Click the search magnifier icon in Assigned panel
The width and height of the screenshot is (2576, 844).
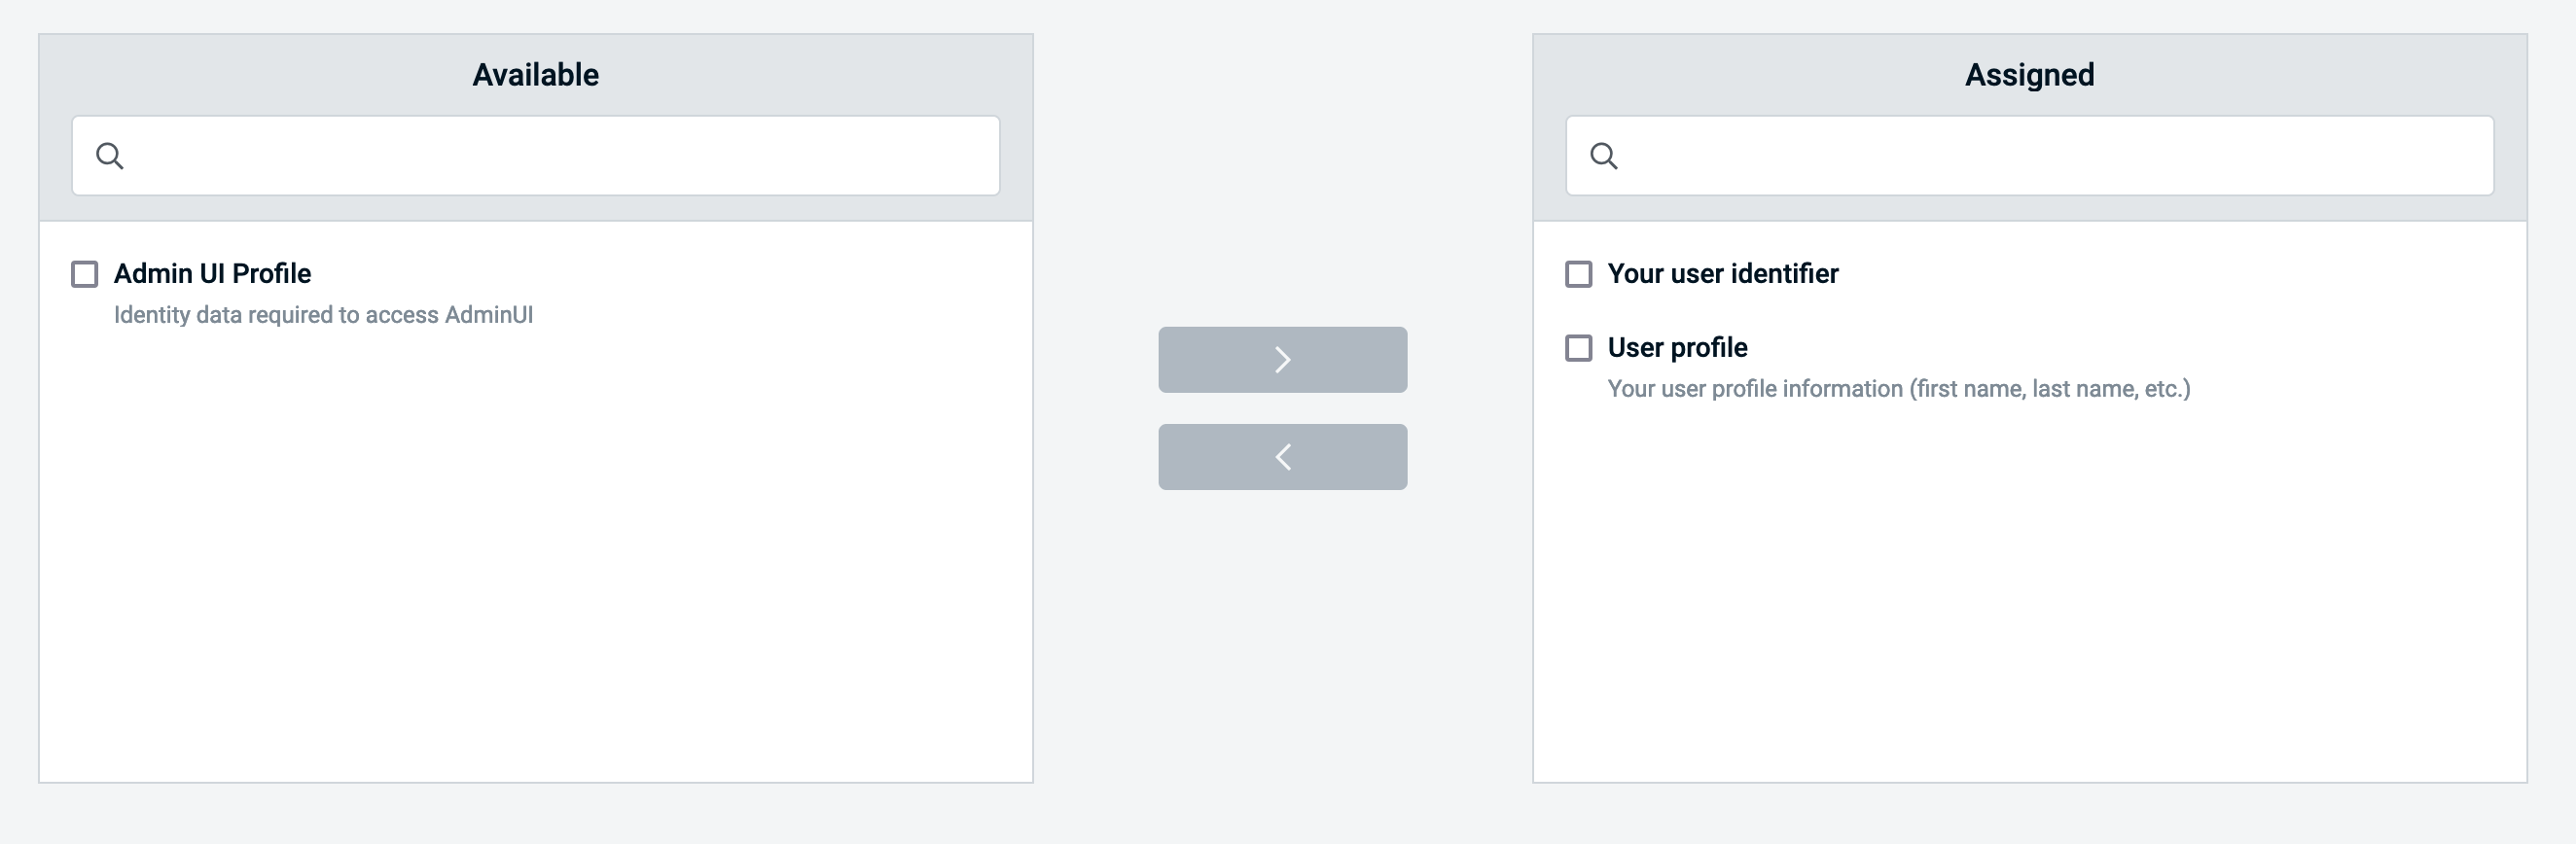[1604, 156]
